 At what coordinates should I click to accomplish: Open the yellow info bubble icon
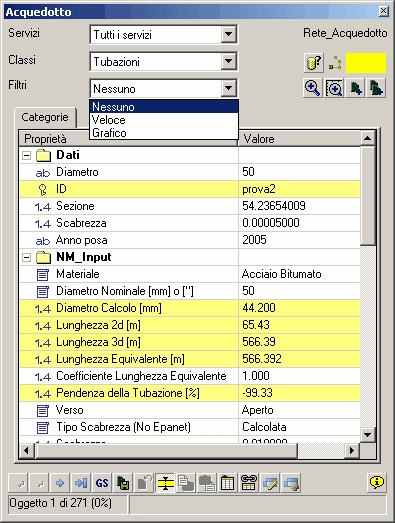(x=377, y=483)
